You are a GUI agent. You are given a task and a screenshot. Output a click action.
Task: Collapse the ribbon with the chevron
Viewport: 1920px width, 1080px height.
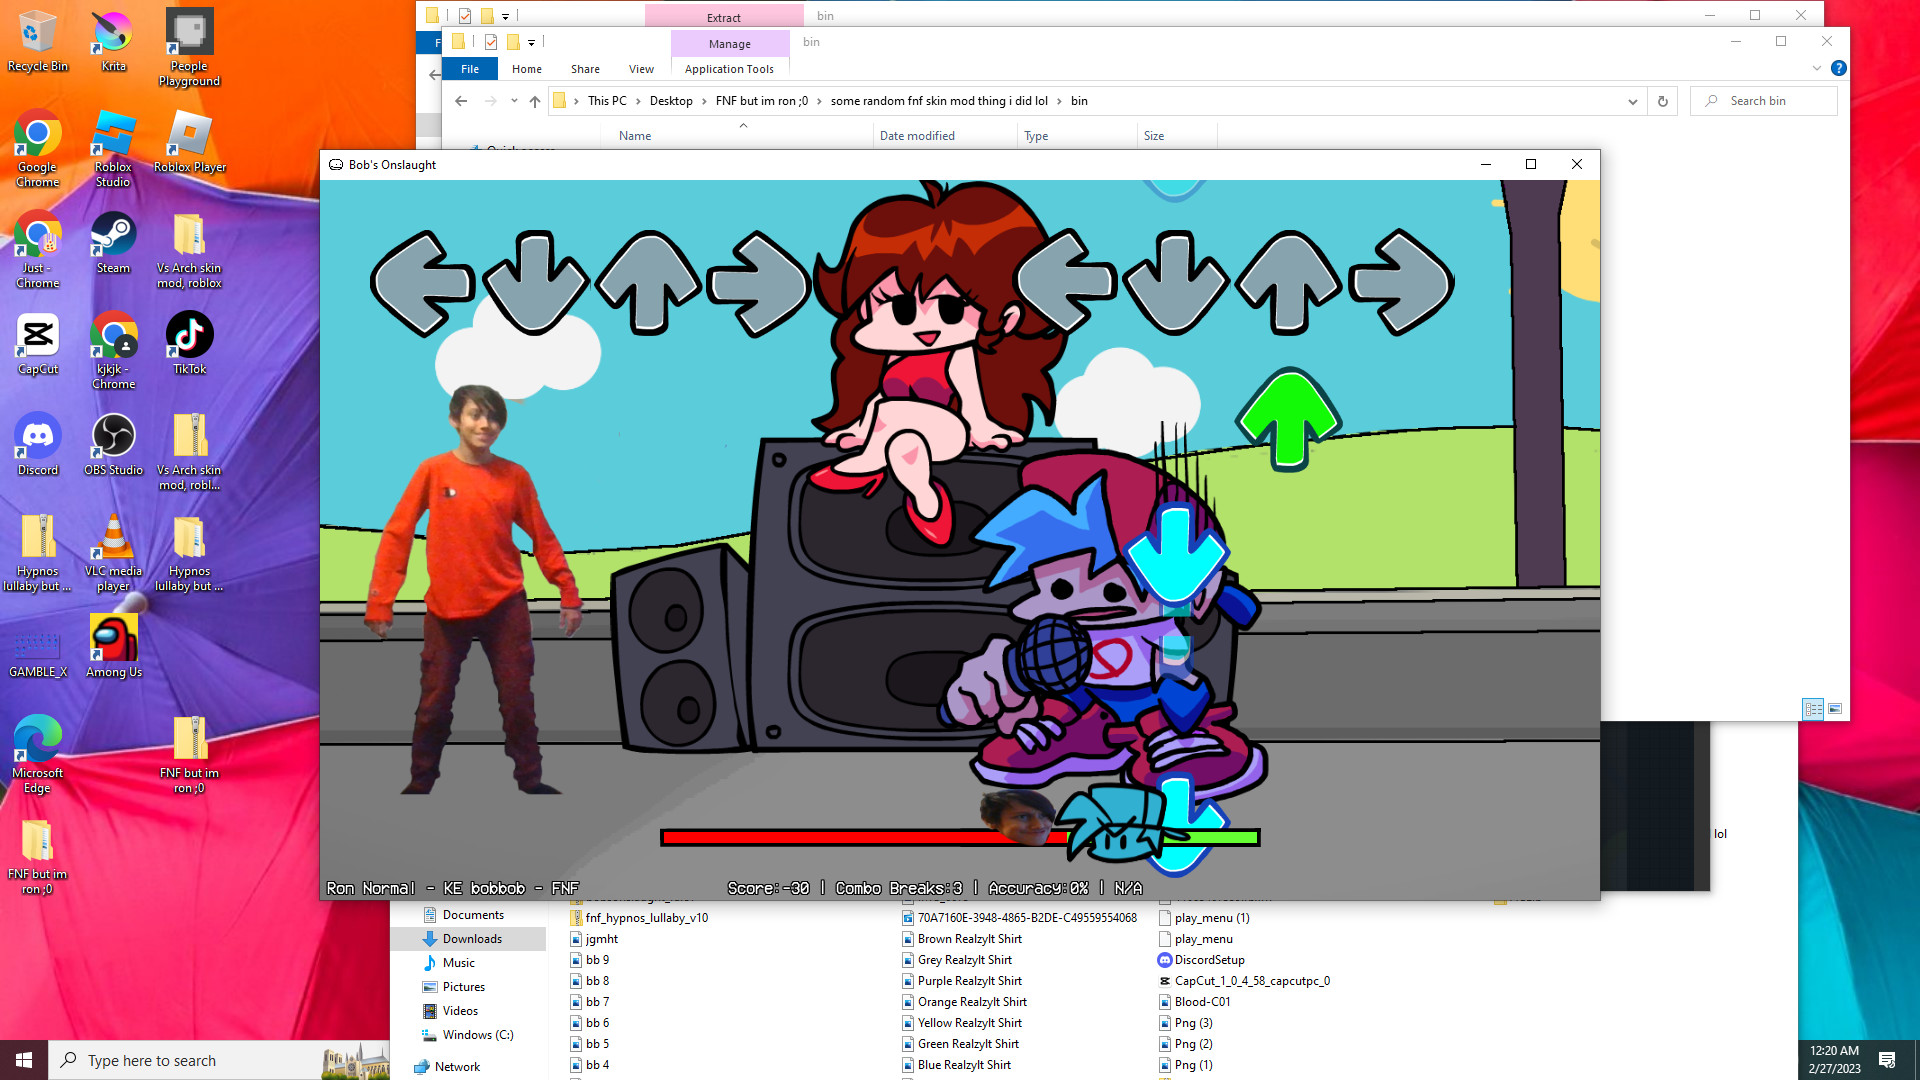pos(1817,68)
